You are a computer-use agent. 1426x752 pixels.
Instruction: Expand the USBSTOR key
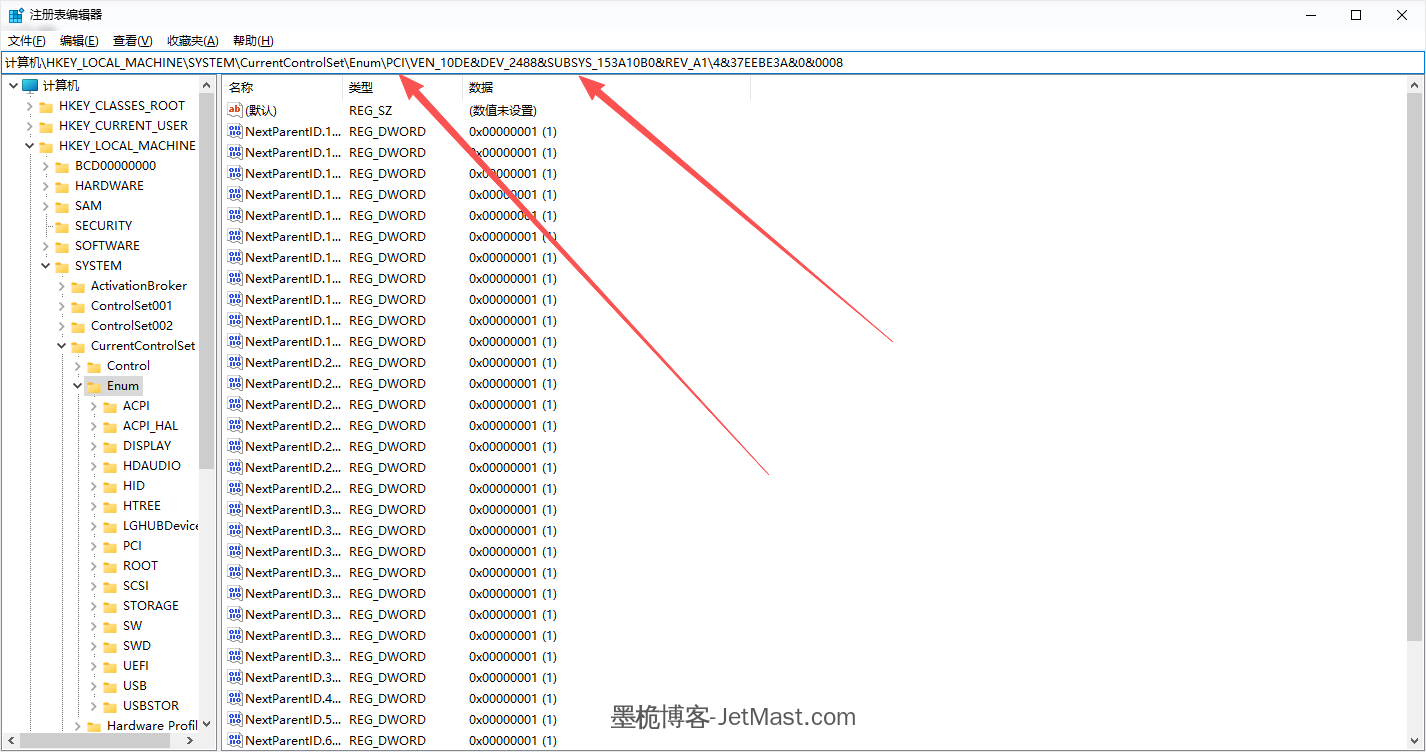click(93, 706)
